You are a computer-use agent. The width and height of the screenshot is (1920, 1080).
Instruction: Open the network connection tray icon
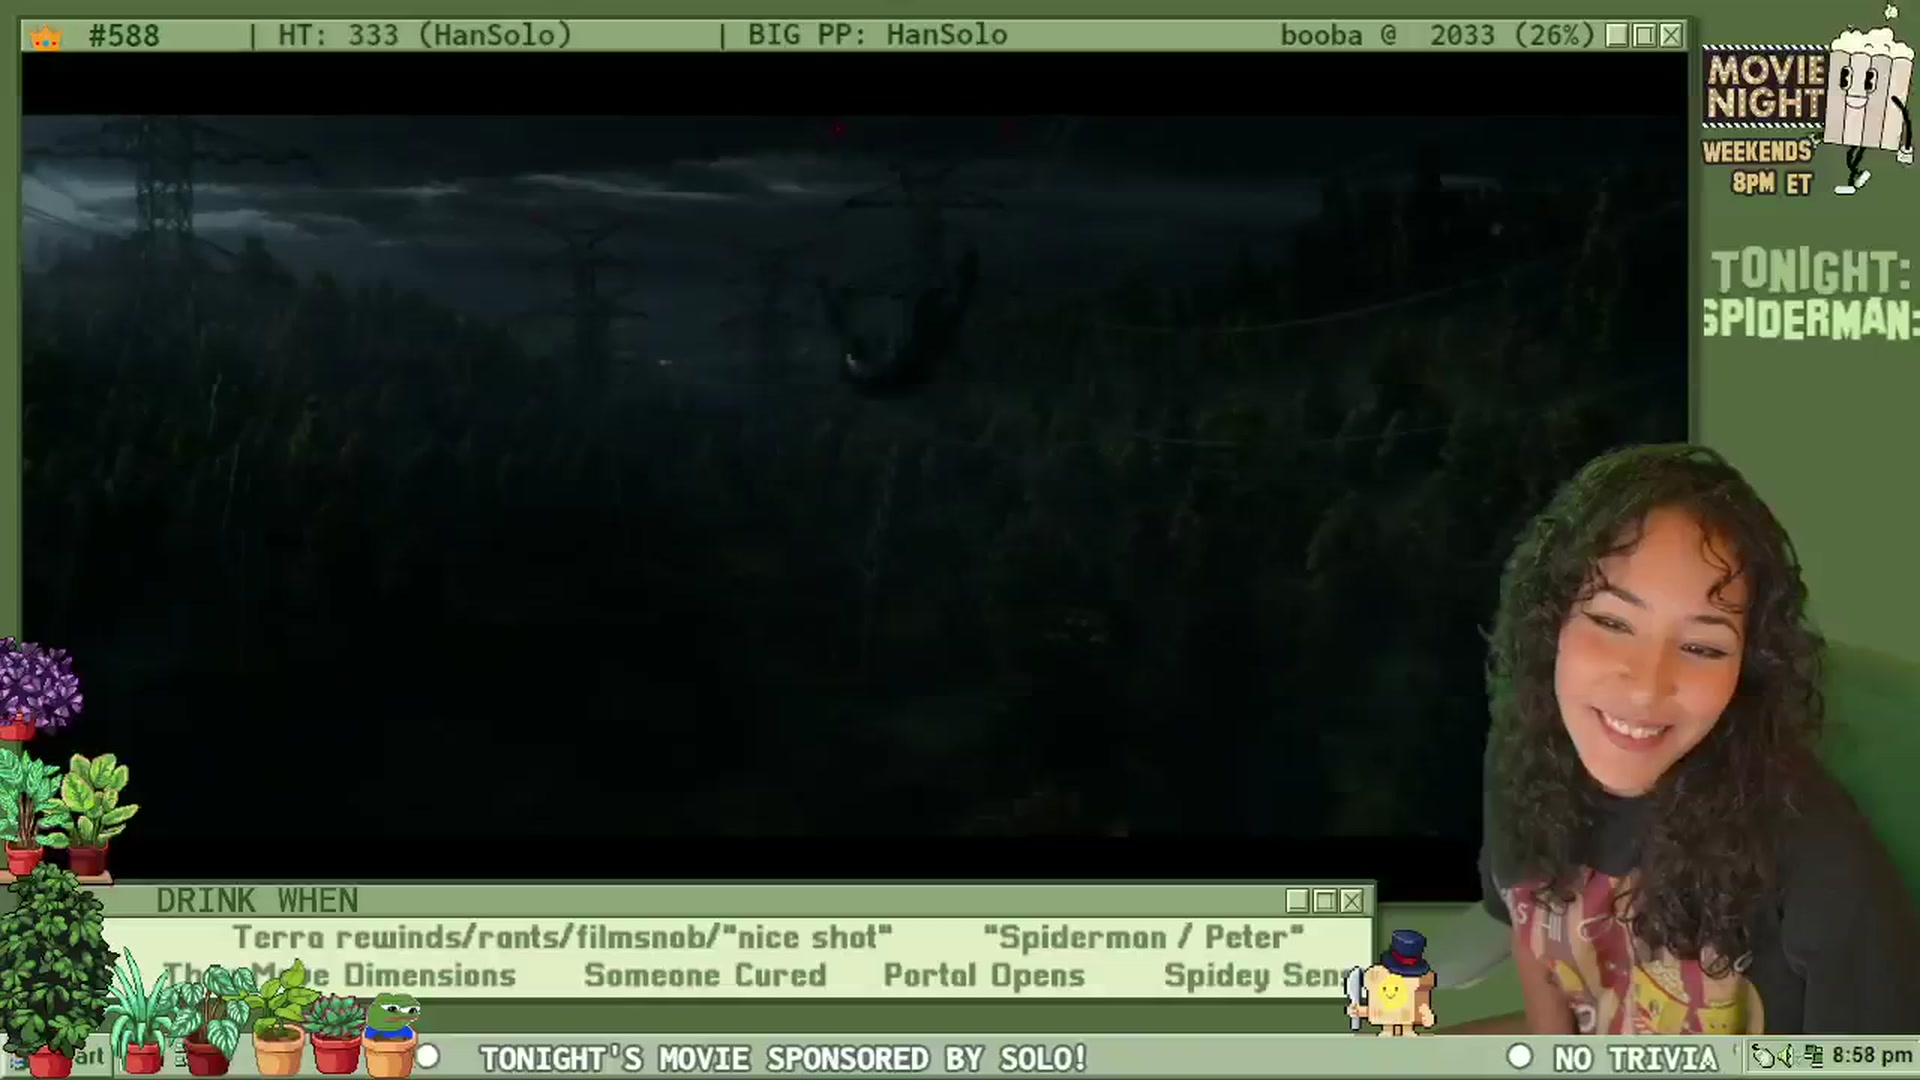pyautogui.click(x=1812, y=1056)
